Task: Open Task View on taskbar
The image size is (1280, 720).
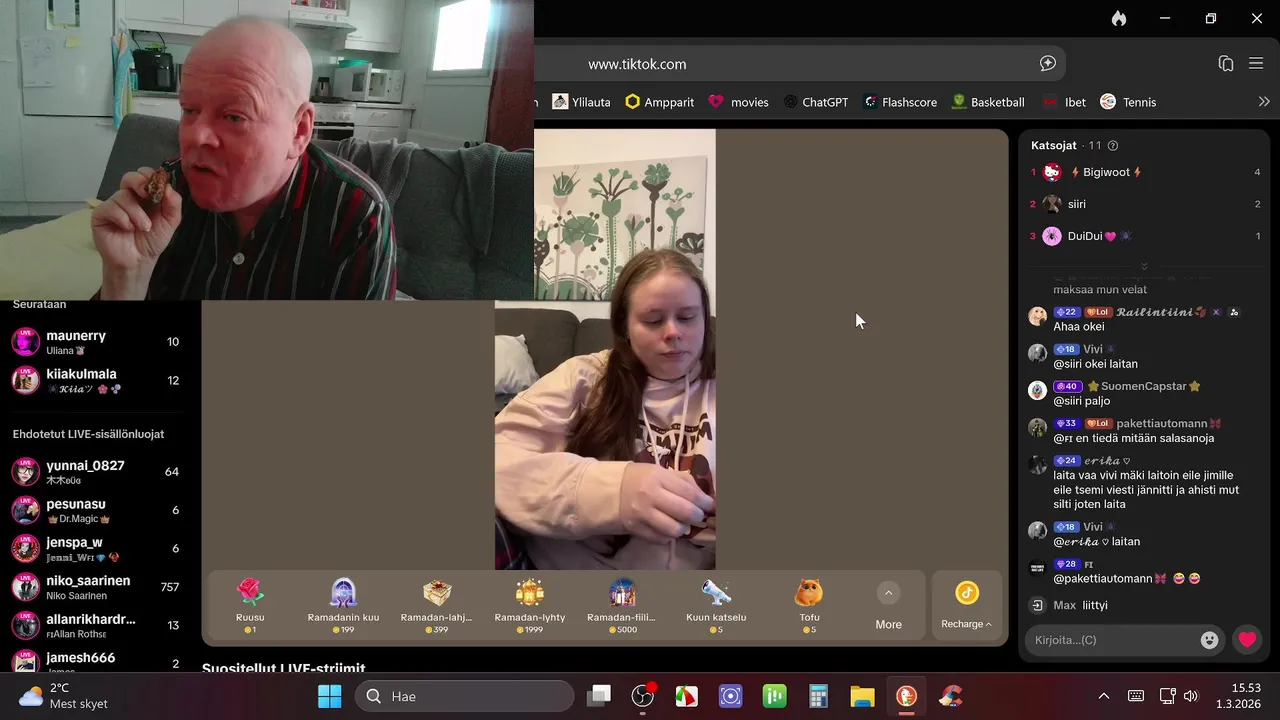Action: click(599, 696)
